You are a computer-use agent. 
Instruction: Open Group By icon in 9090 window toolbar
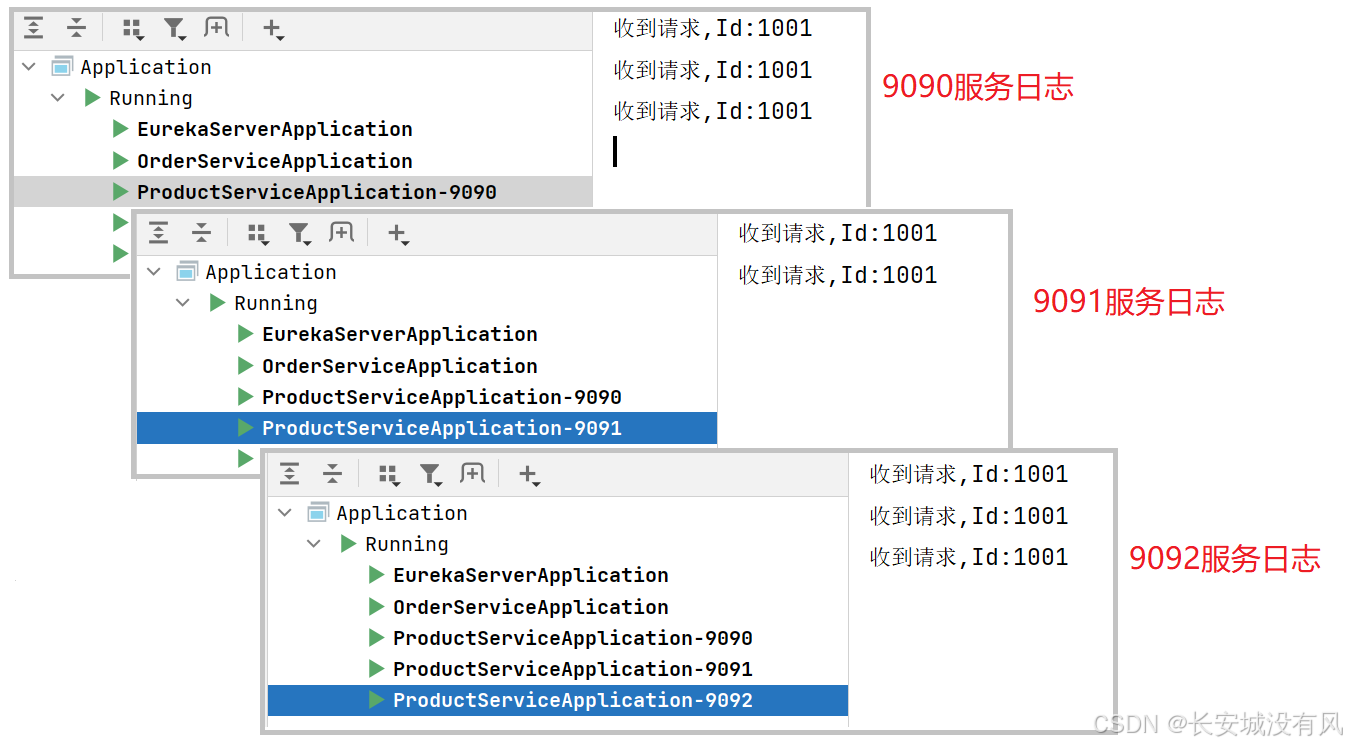(133, 29)
